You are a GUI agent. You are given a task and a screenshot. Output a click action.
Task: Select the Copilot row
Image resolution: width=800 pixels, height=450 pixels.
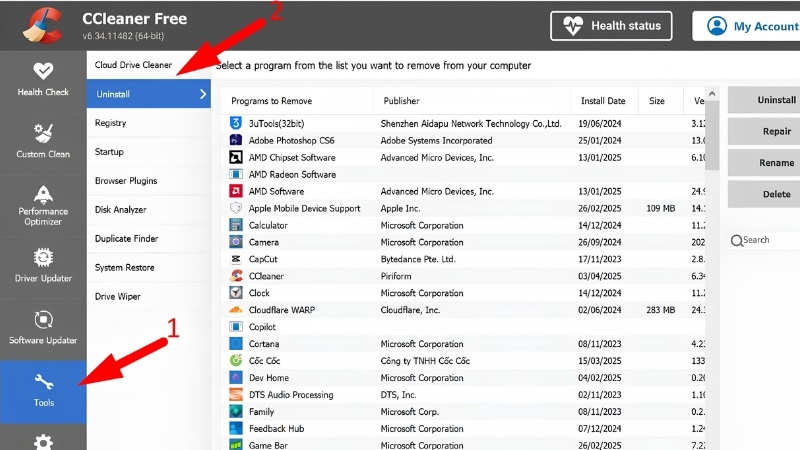(x=463, y=327)
